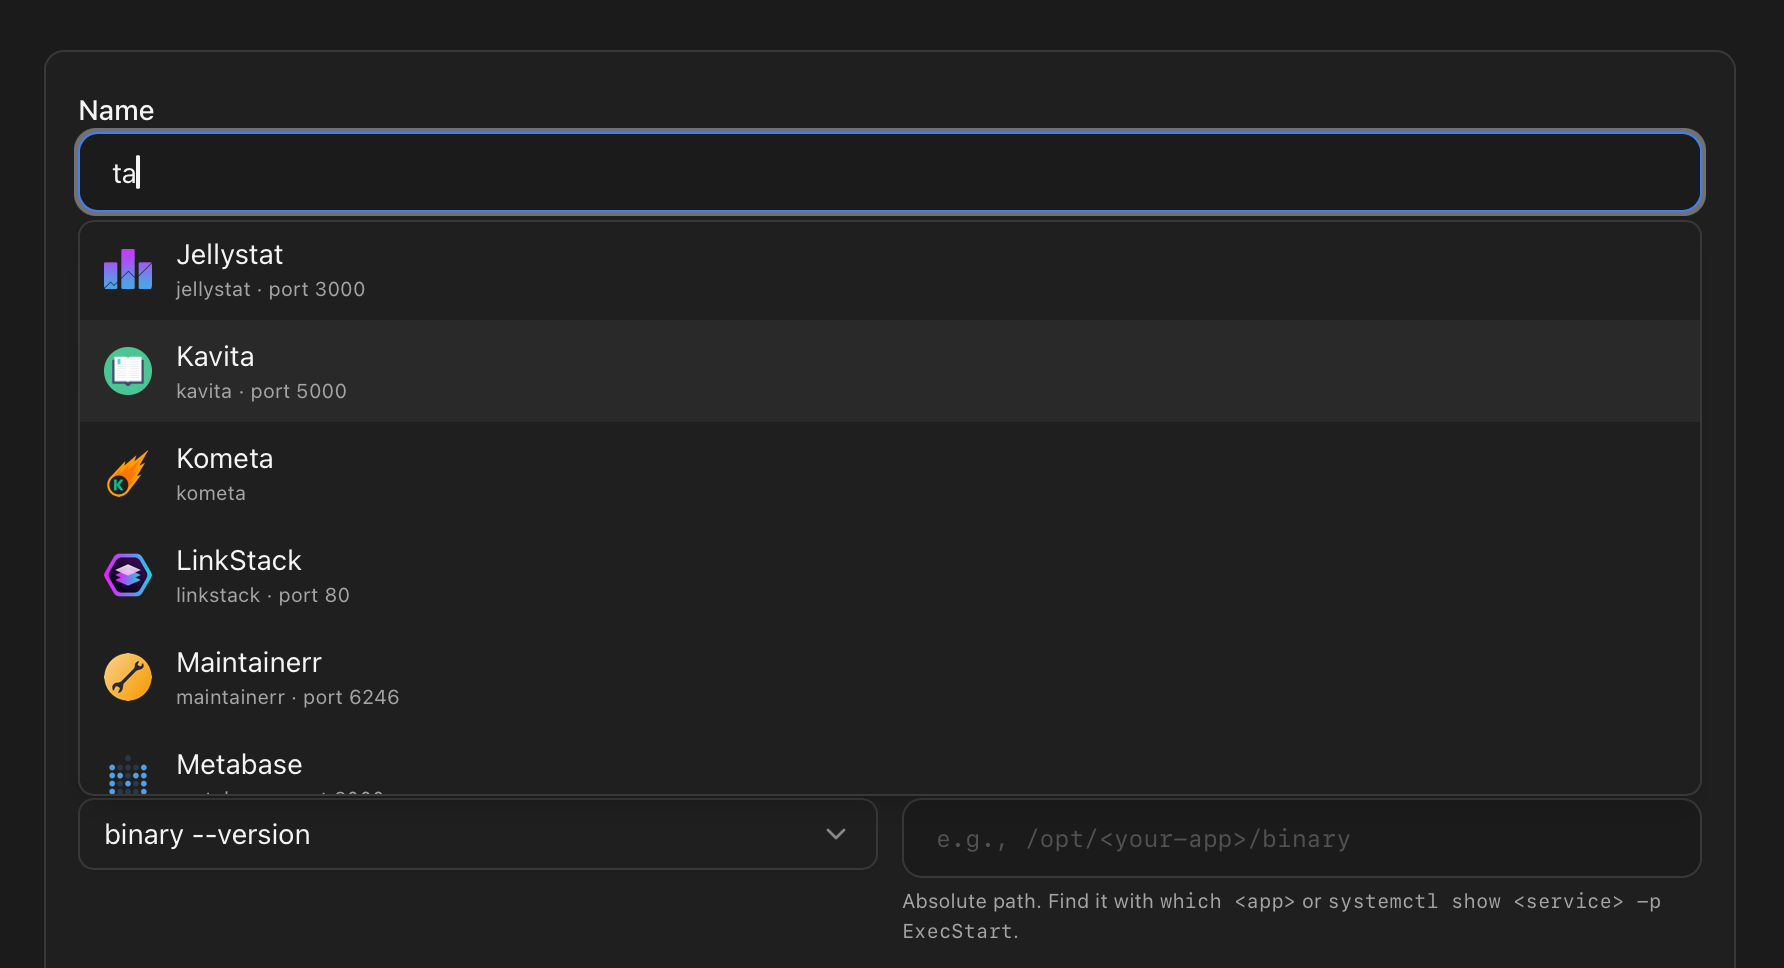The image size is (1784, 968).
Task: Select Jellystat from the suggestions list
Action: [x=890, y=270]
